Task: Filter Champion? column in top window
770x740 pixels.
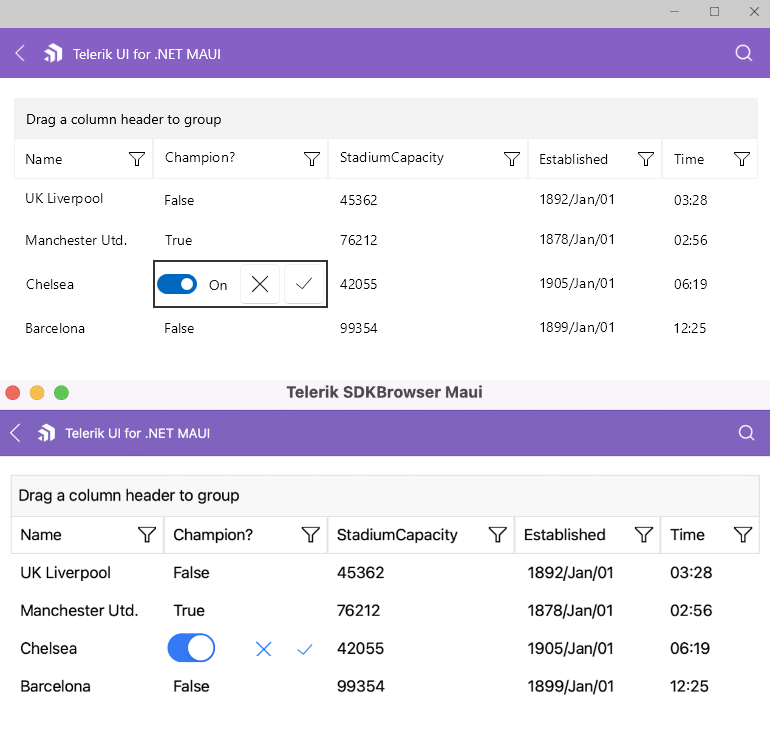Action: tap(312, 159)
